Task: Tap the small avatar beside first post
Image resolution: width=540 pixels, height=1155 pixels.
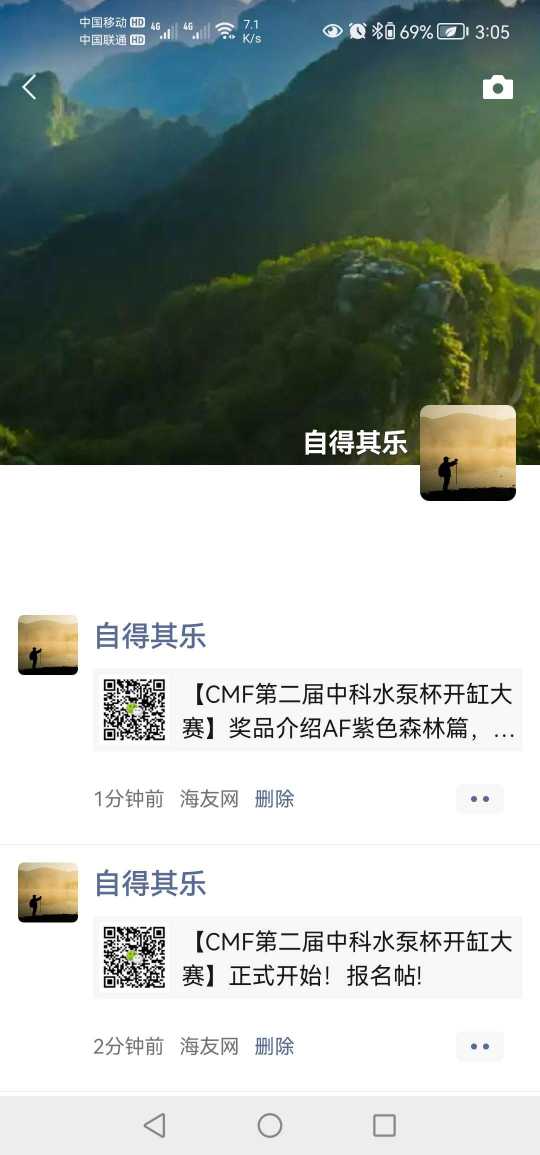Action: click(48, 645)
